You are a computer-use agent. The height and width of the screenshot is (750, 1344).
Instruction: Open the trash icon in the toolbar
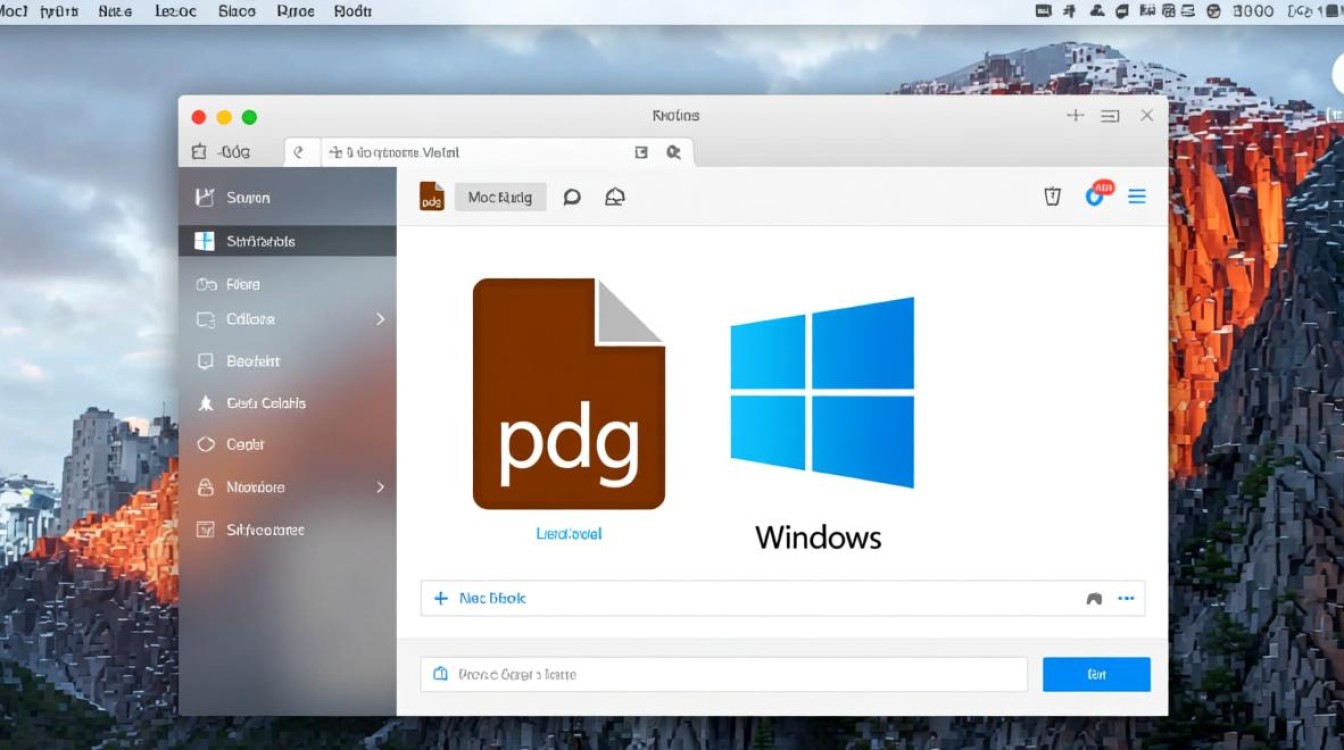[1052, 197]
